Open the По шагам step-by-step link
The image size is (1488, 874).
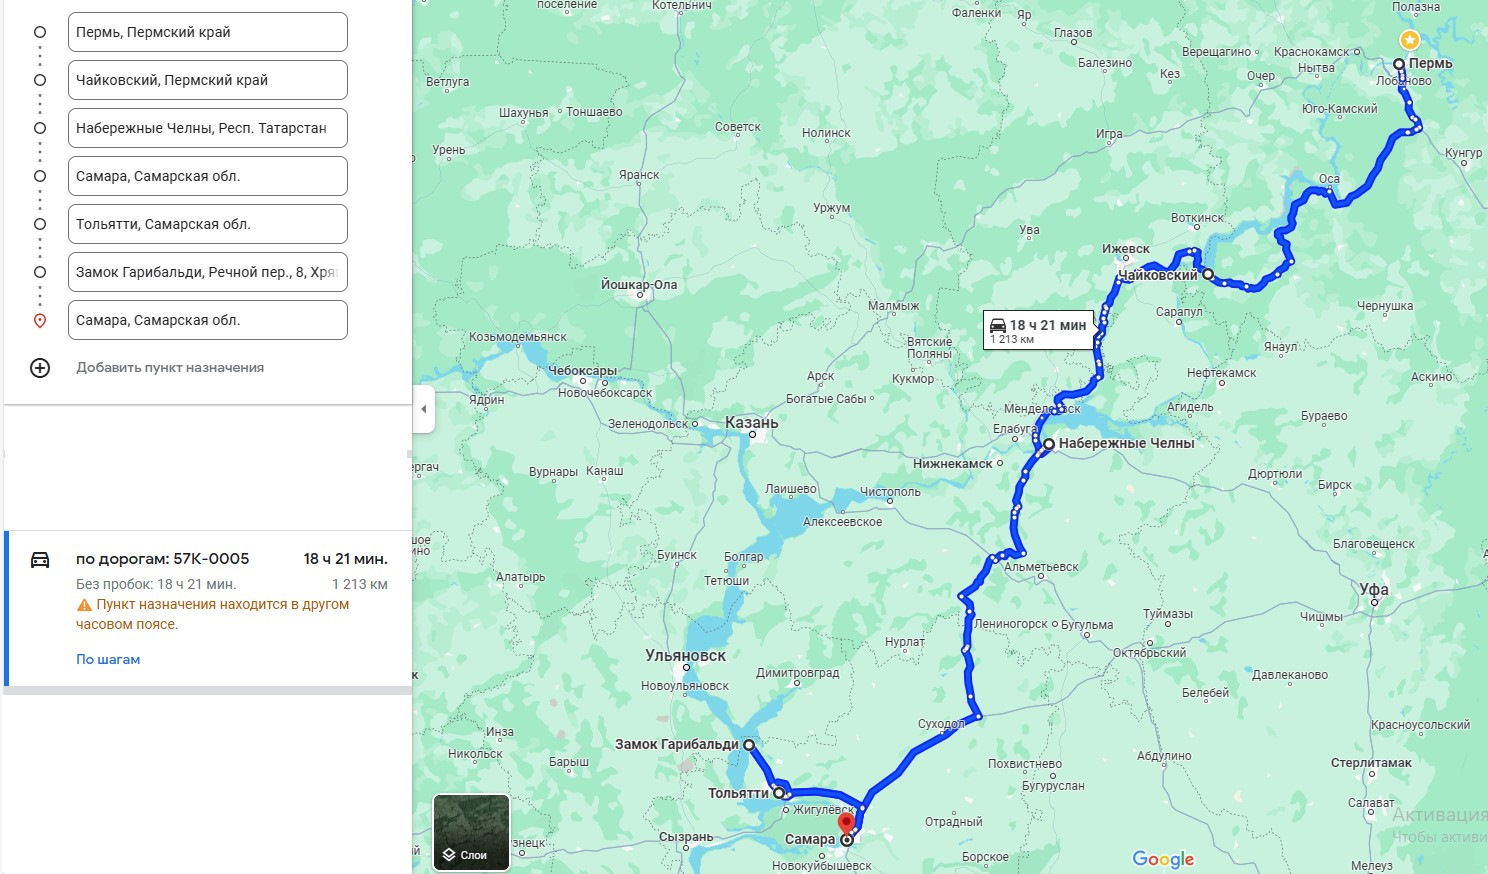click(108, 660)
